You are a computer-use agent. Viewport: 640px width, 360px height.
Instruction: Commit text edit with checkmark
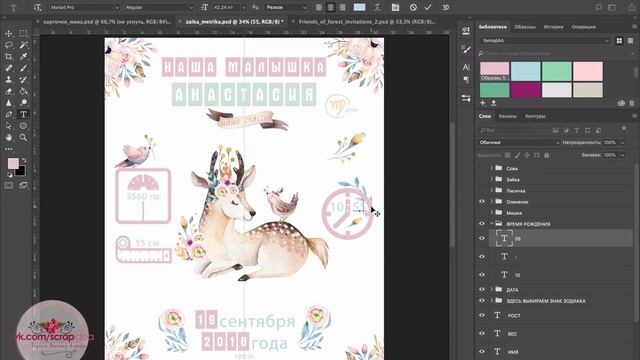point(428,7)
